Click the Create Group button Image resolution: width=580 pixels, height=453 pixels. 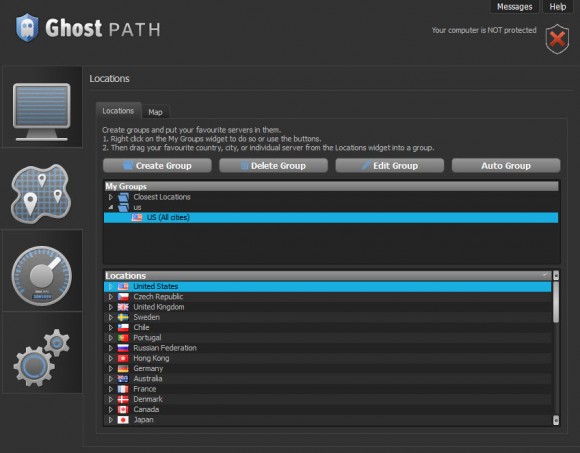(157, 166)
